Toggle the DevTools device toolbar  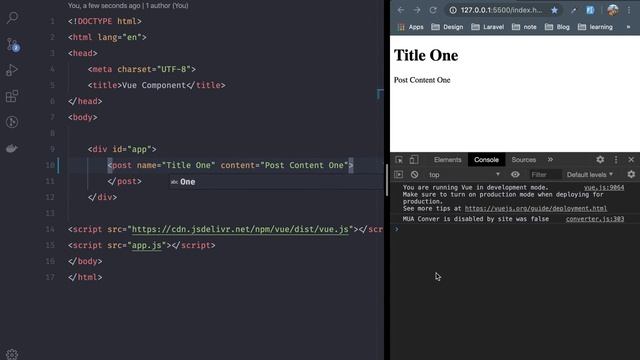[x=414, y=160]
